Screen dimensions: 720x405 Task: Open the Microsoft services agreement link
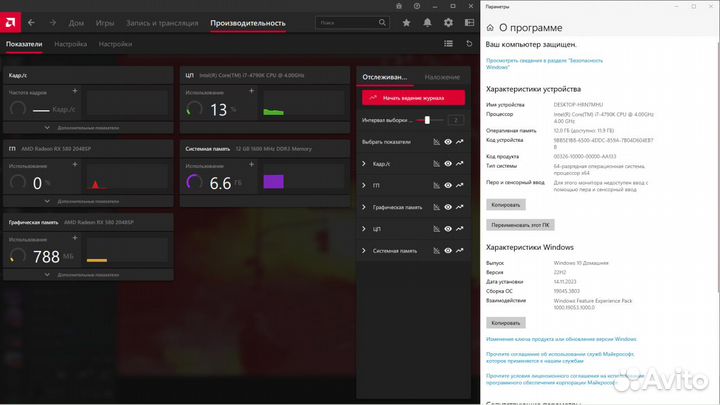coord(560,357)
